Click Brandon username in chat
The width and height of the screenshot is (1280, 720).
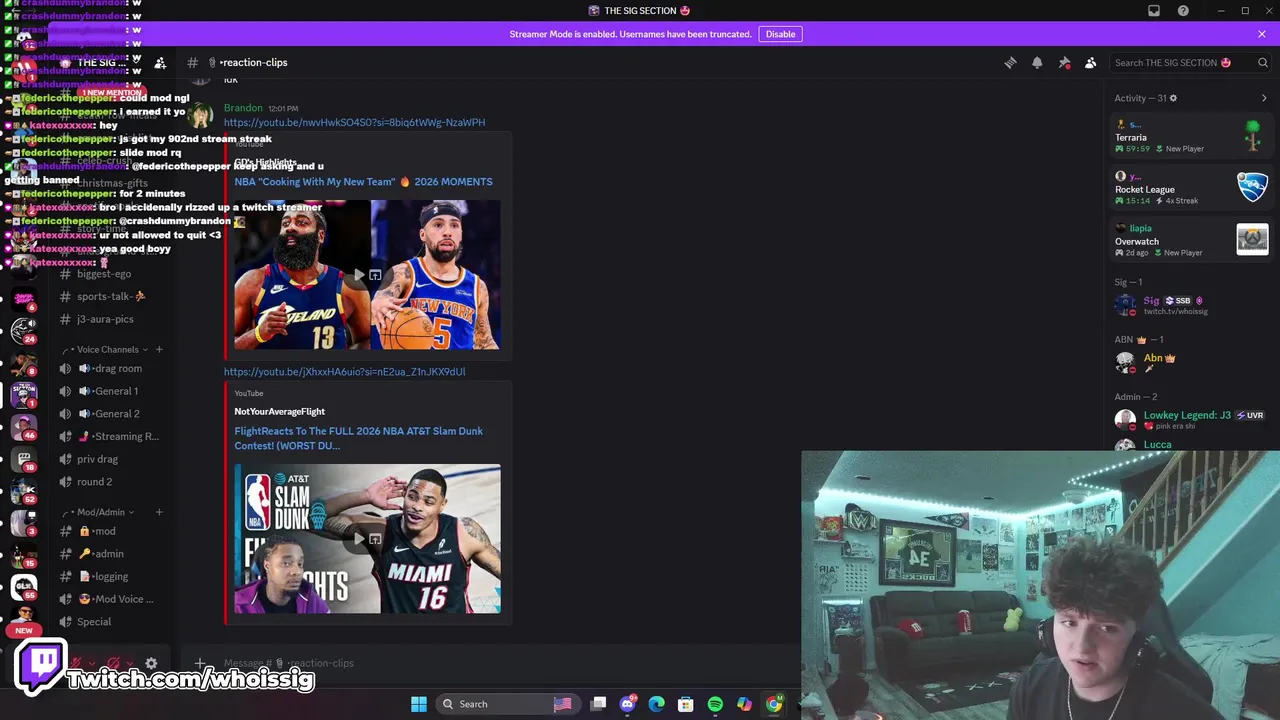coord(243,108)
